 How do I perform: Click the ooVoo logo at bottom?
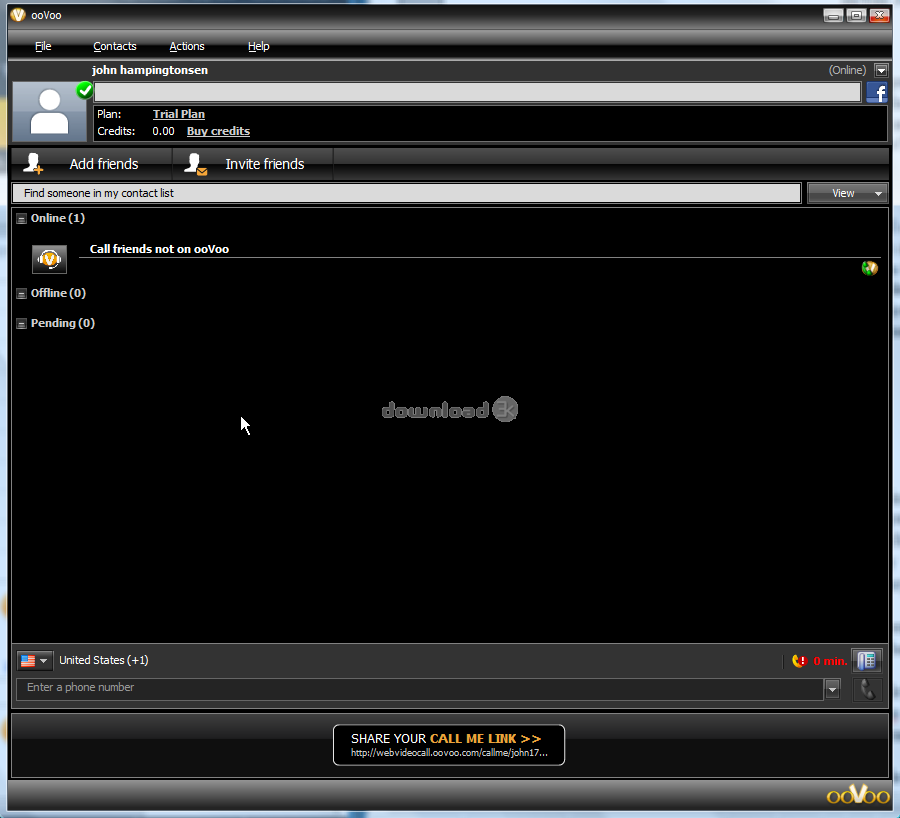click(858, 795)
